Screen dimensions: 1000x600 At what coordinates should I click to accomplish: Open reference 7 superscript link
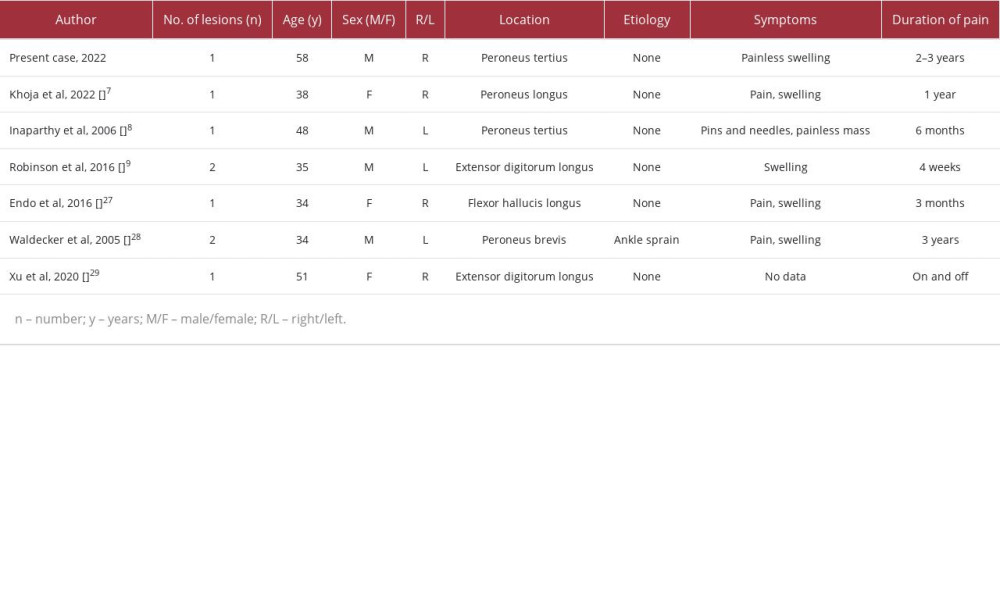[108, 91]
